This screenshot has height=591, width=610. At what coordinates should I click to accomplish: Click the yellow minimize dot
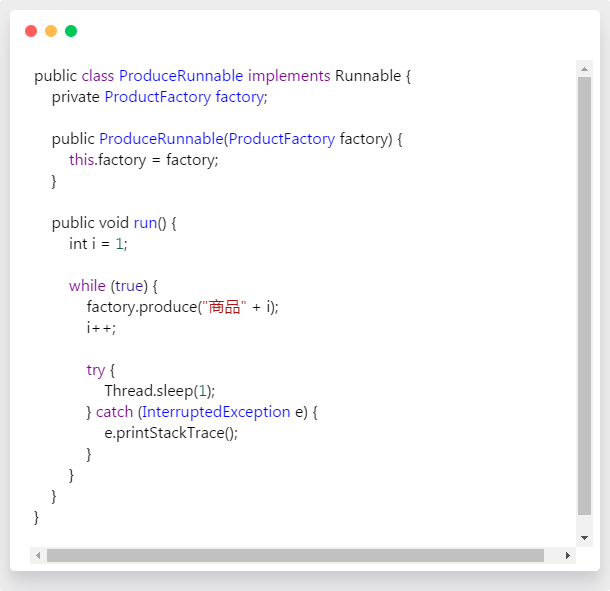(51, 31)
